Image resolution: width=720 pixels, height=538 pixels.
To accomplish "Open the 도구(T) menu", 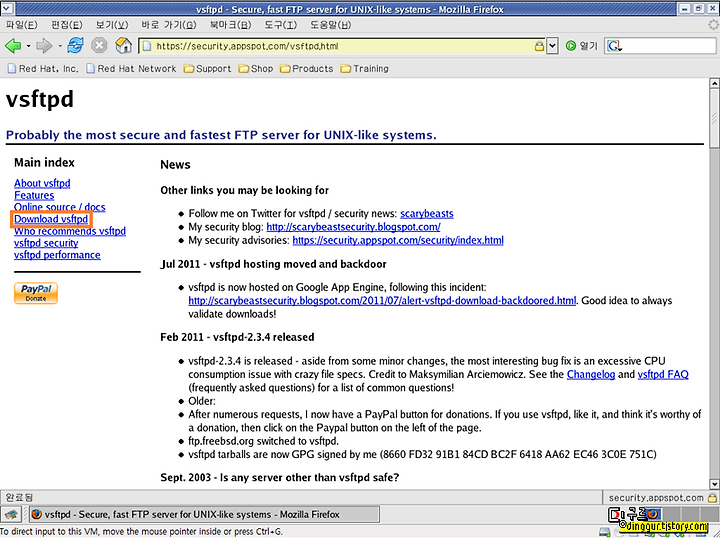I will (281, 25).
